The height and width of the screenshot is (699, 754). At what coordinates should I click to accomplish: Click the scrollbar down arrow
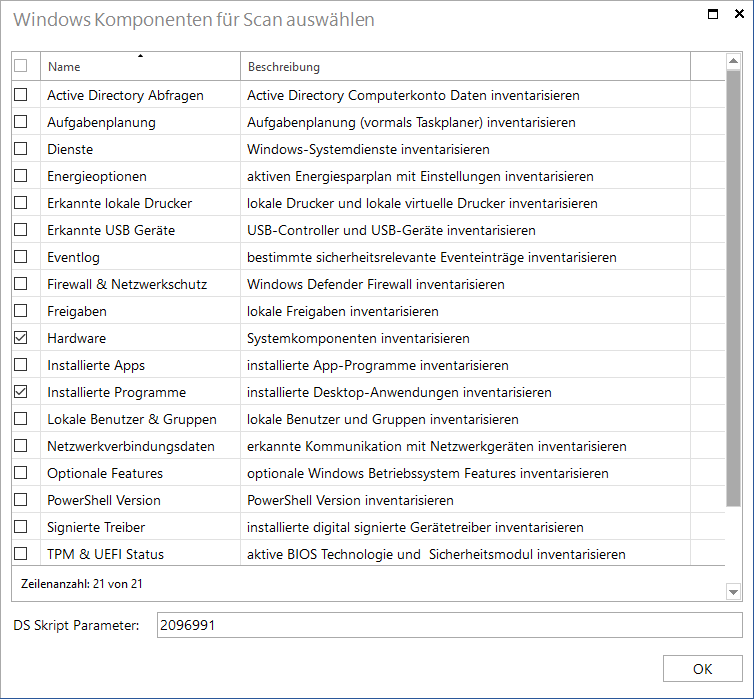[733, 592]
